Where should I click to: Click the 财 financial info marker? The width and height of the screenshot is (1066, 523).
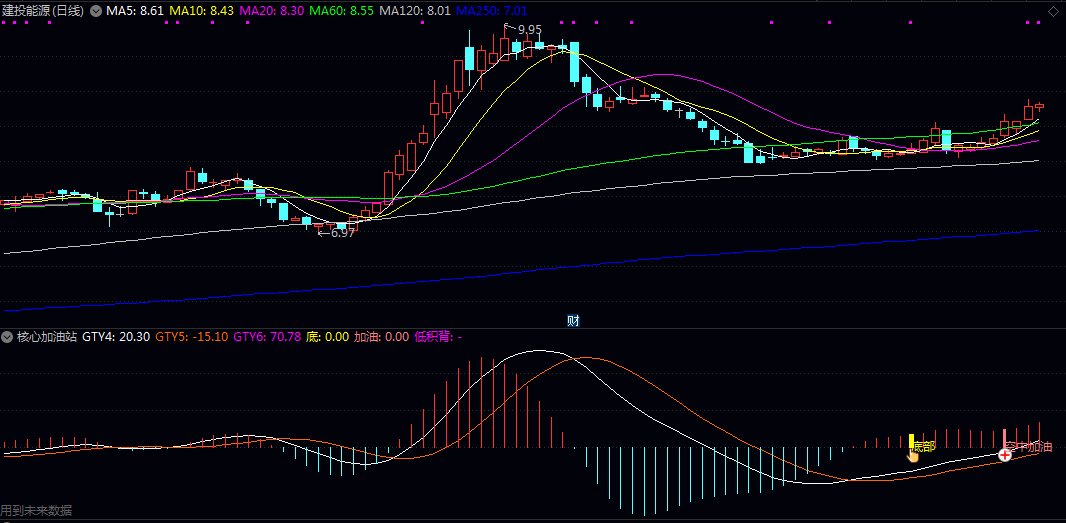click(574, 321)
